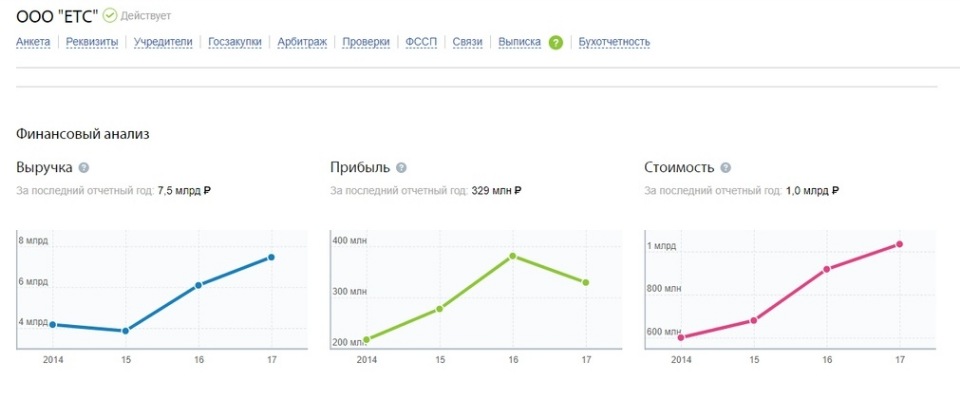Click the 1,0 млрд ₽ cost value
Screen dimensions: 960x400
coord(812,191)
